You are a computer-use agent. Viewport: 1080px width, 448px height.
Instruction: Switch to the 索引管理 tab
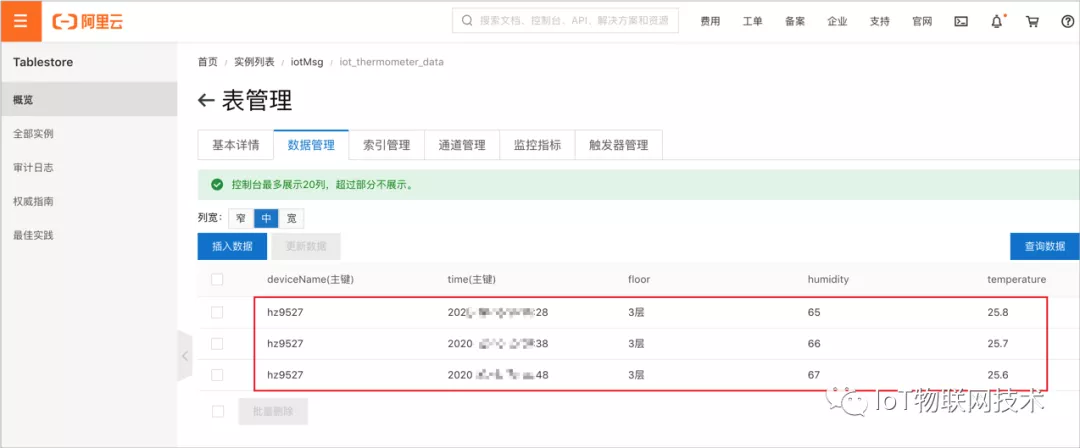(386, 145)
